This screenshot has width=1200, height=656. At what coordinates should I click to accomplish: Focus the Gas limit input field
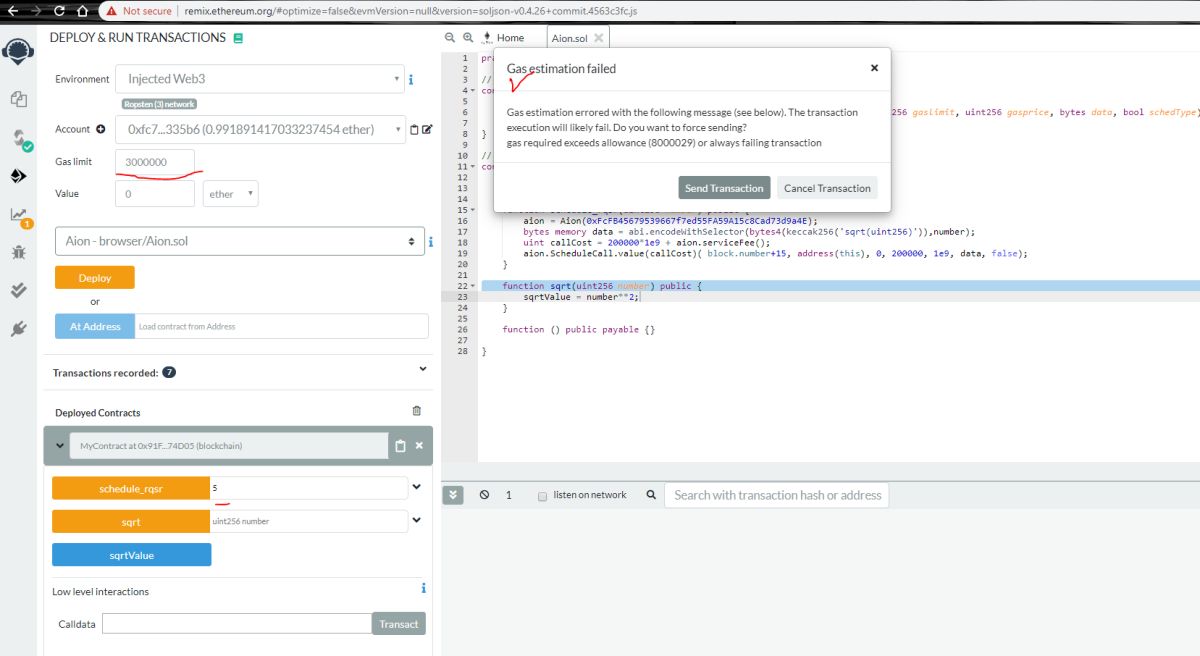[x=155, y=162]
